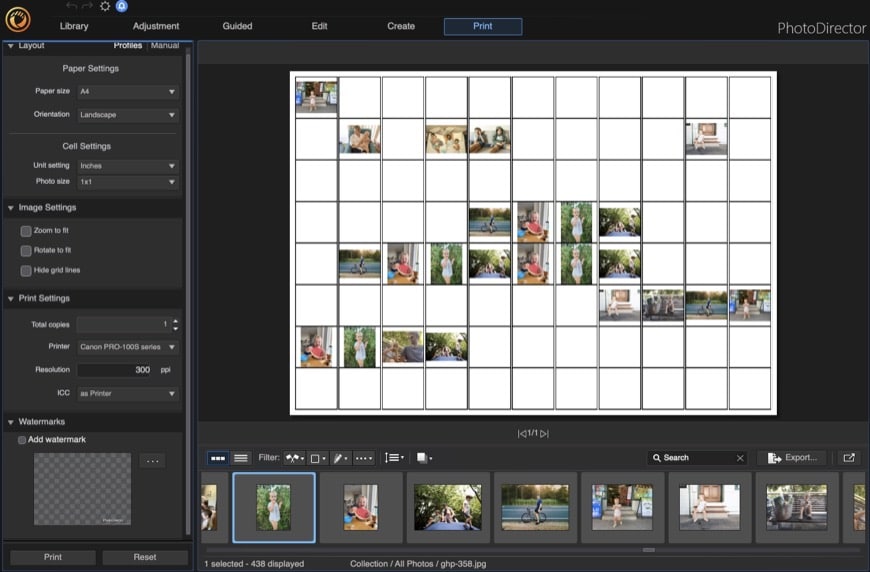The height and width of the screenshot is (572, 870).
Task: Open the Create tab
Action: tap(401, 26)
